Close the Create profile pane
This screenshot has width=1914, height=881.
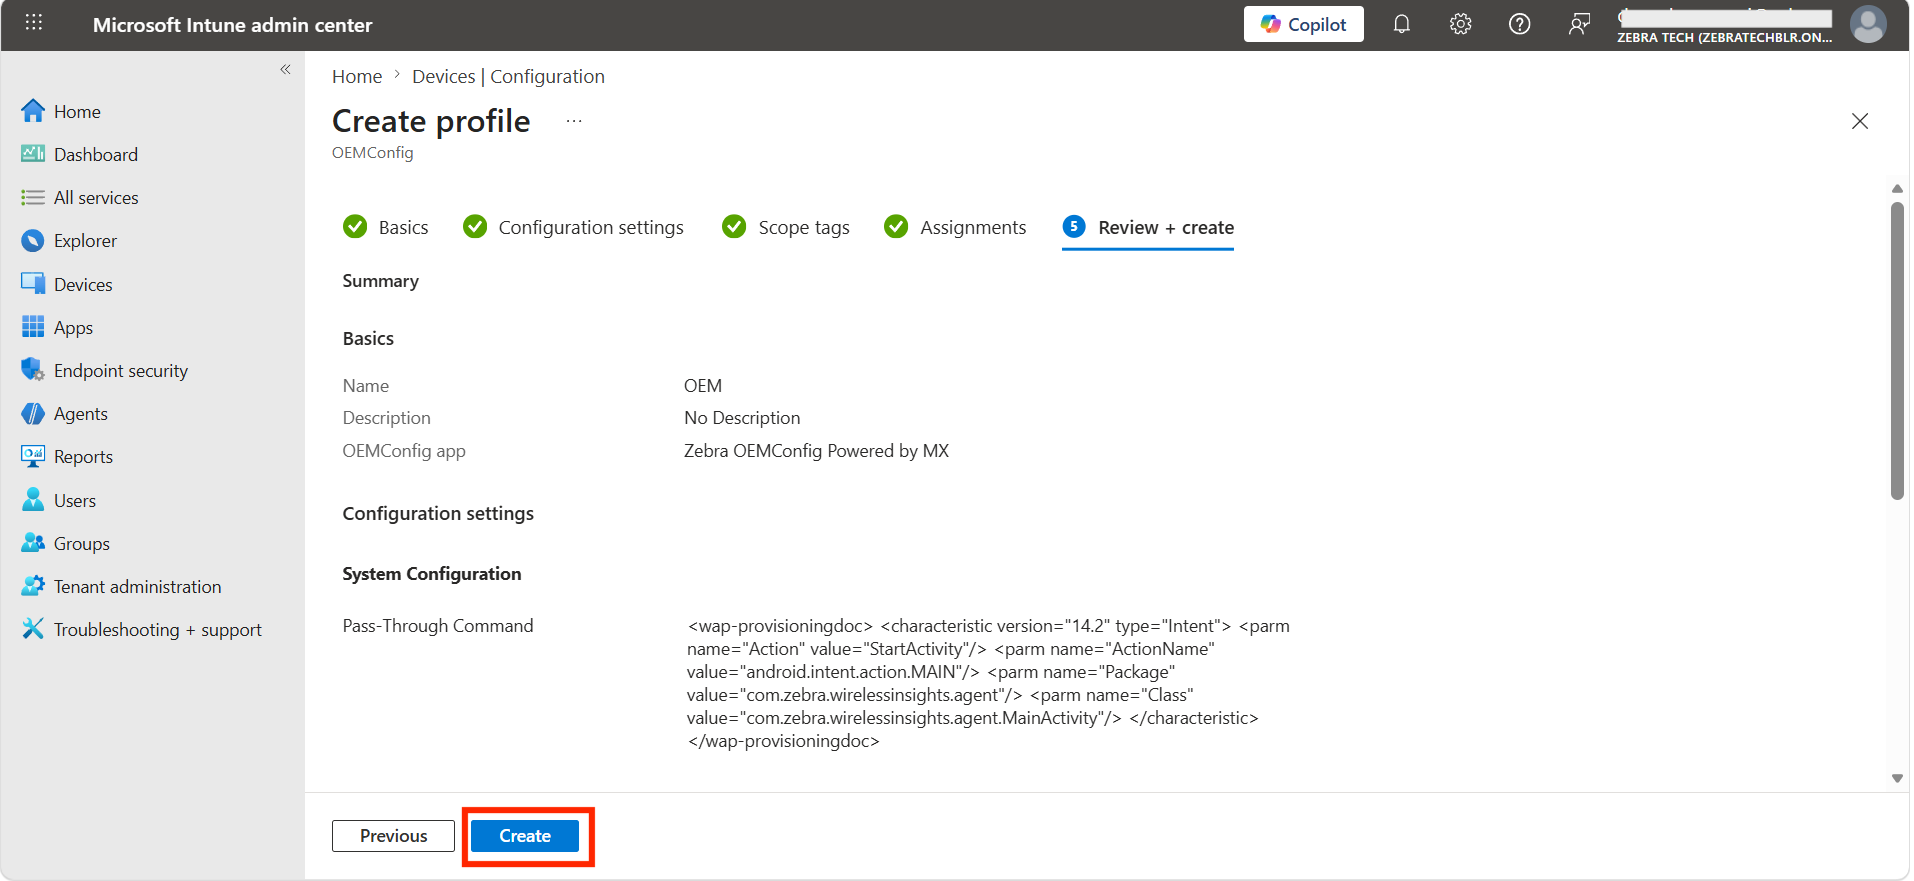(x=1860, y=121)
